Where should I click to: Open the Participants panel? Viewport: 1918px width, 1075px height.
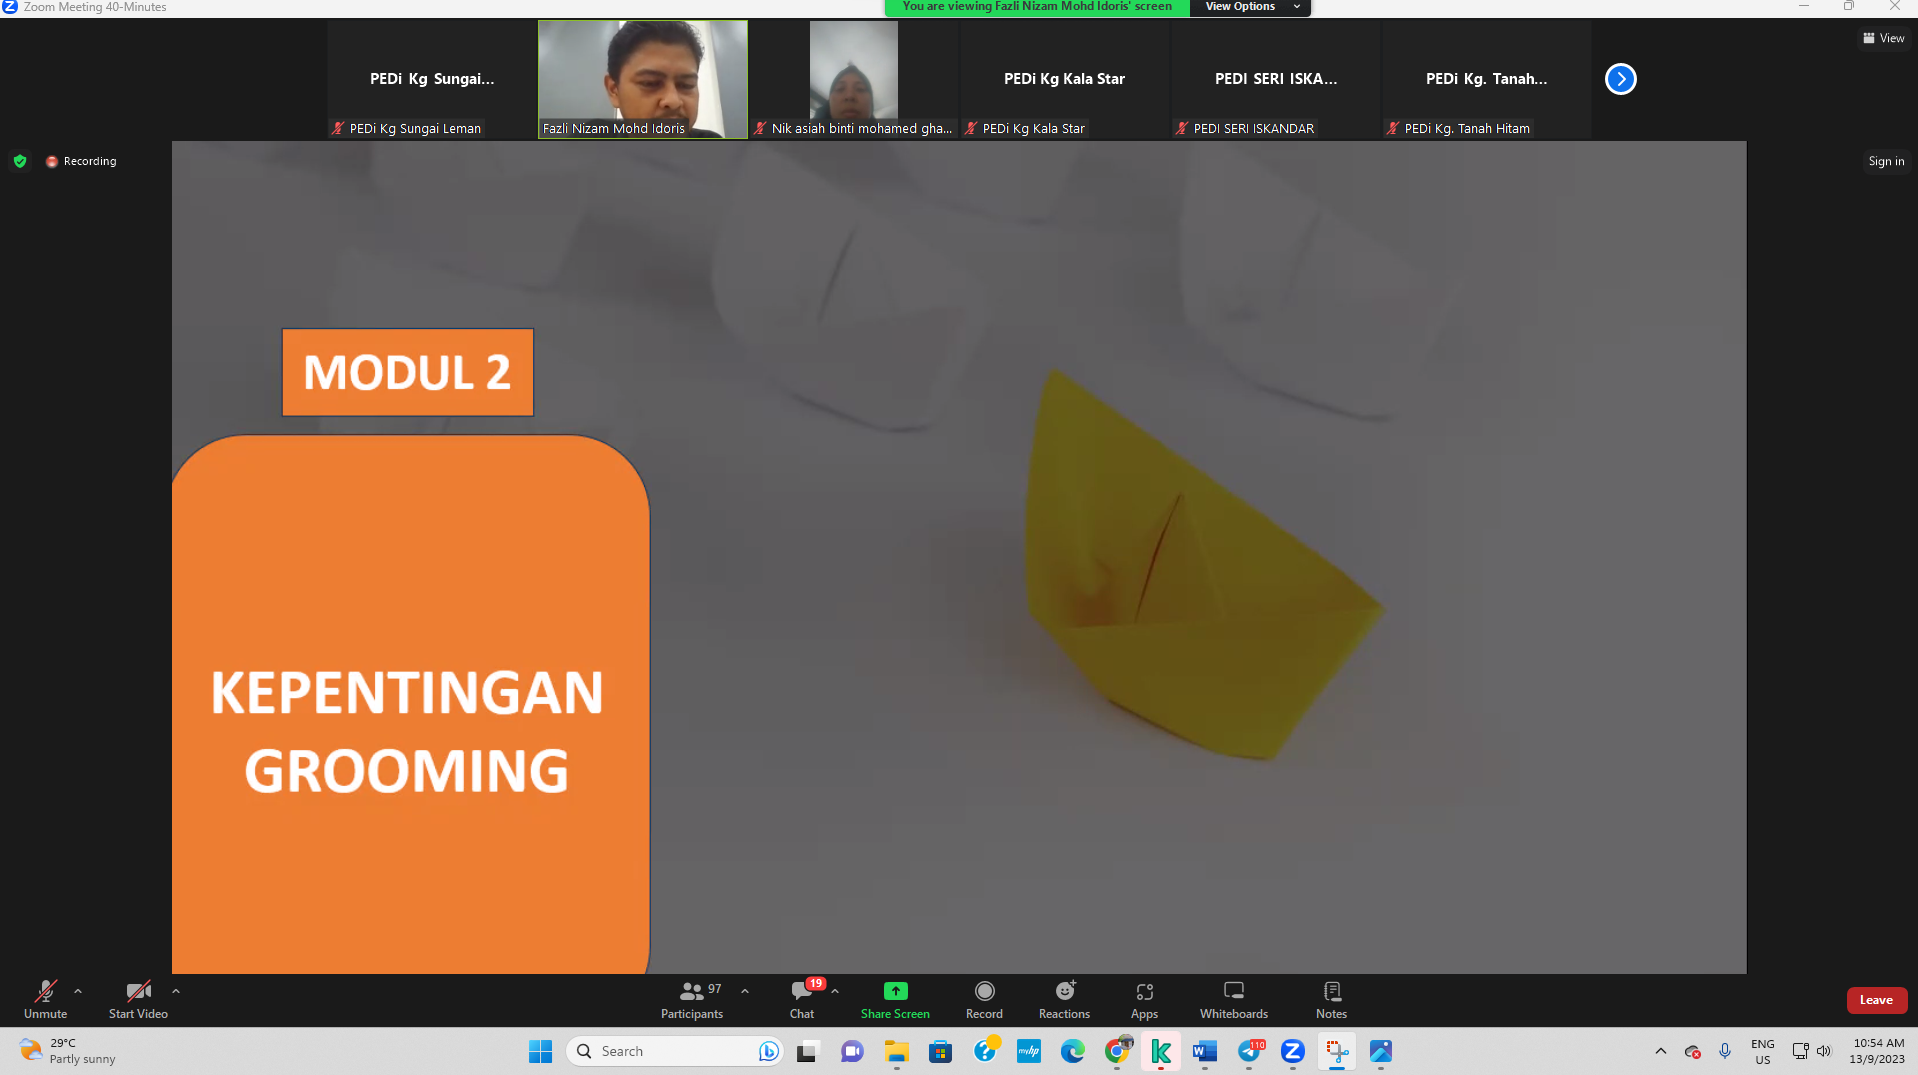click(x=691, y=999)
